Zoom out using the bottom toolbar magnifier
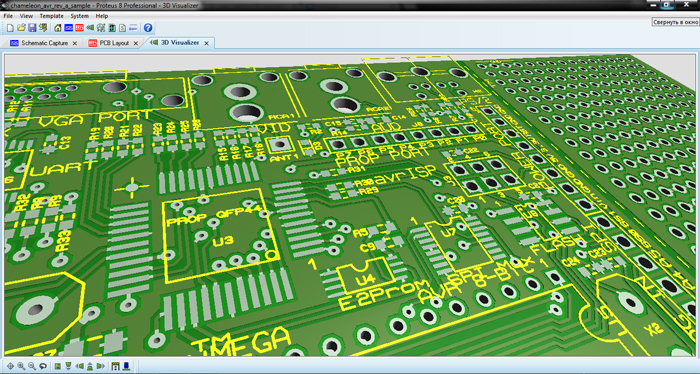 32,366
